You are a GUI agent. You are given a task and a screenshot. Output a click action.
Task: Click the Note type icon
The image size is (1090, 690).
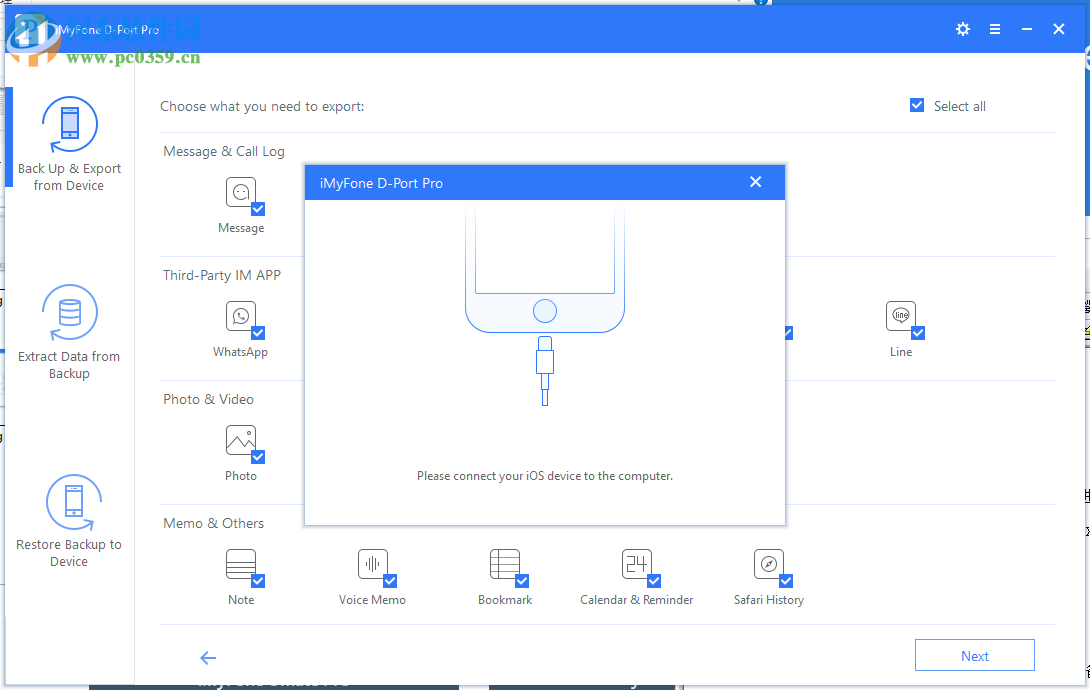tap(241, 564)
